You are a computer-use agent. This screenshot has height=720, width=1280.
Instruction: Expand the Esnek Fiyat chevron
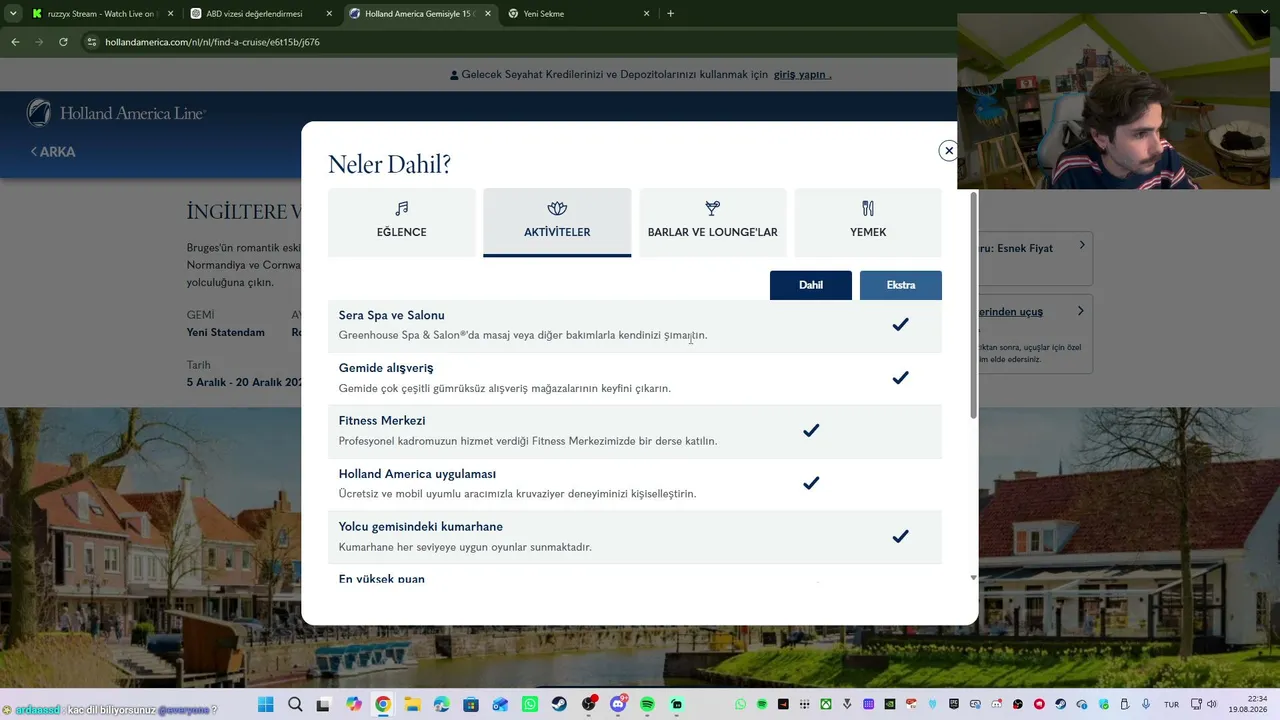pos(1081,245)
